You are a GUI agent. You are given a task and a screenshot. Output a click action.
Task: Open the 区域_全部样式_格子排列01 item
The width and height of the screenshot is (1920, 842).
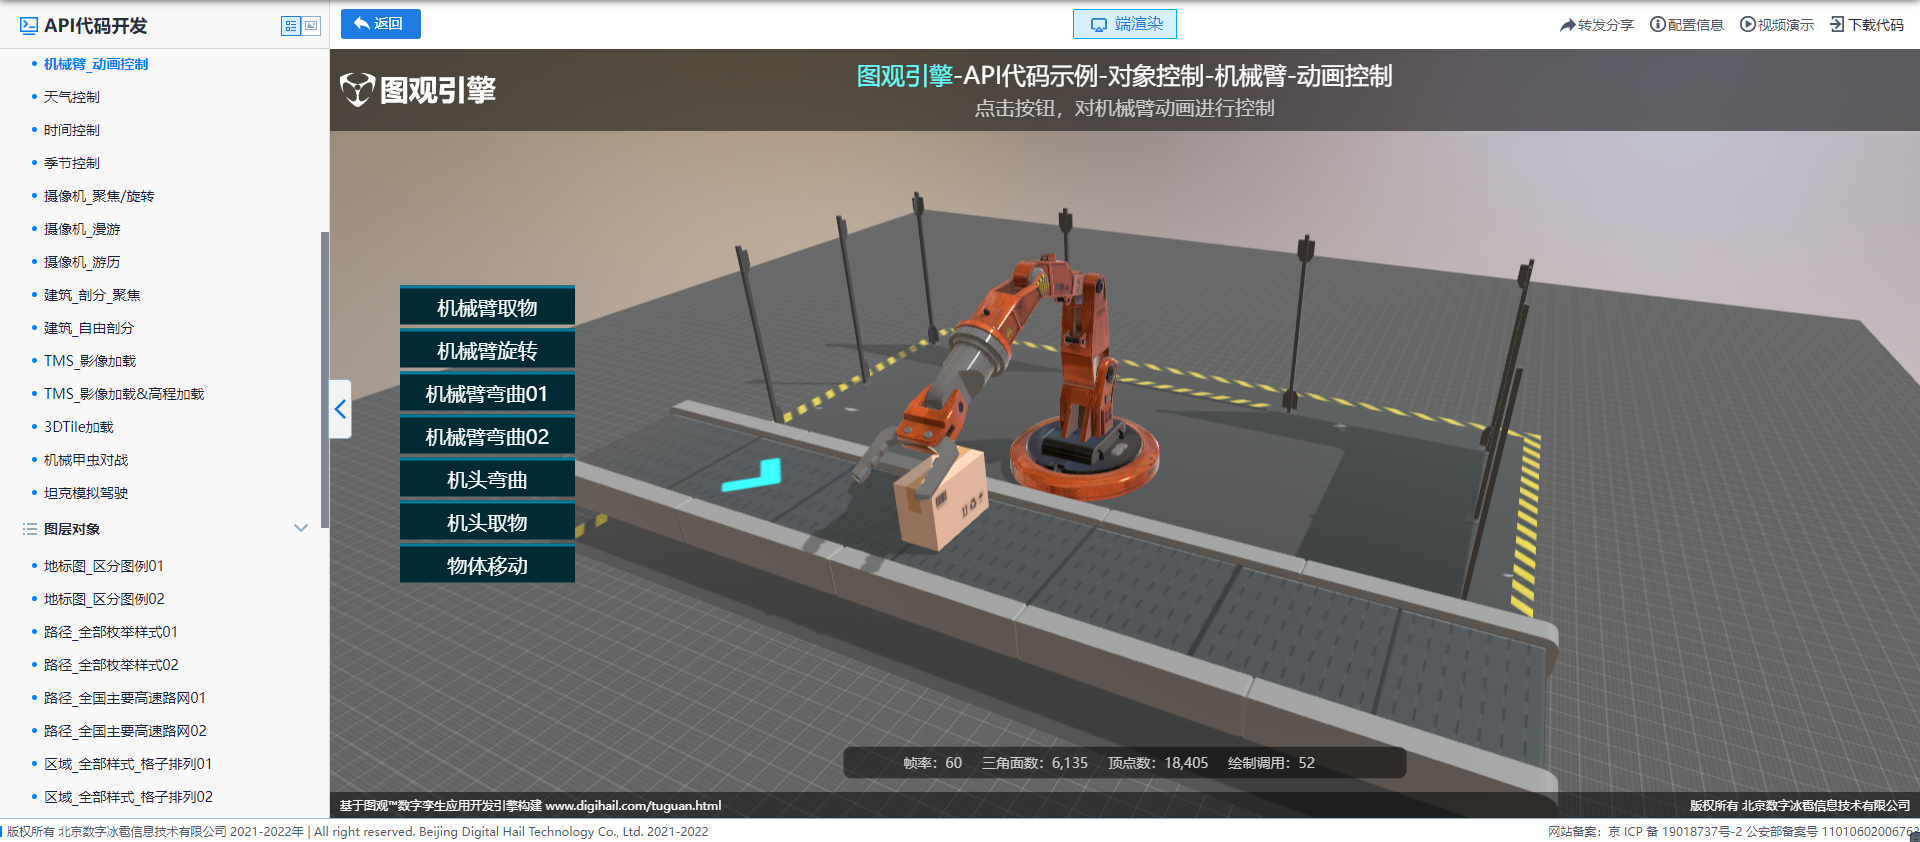(128, 764)
